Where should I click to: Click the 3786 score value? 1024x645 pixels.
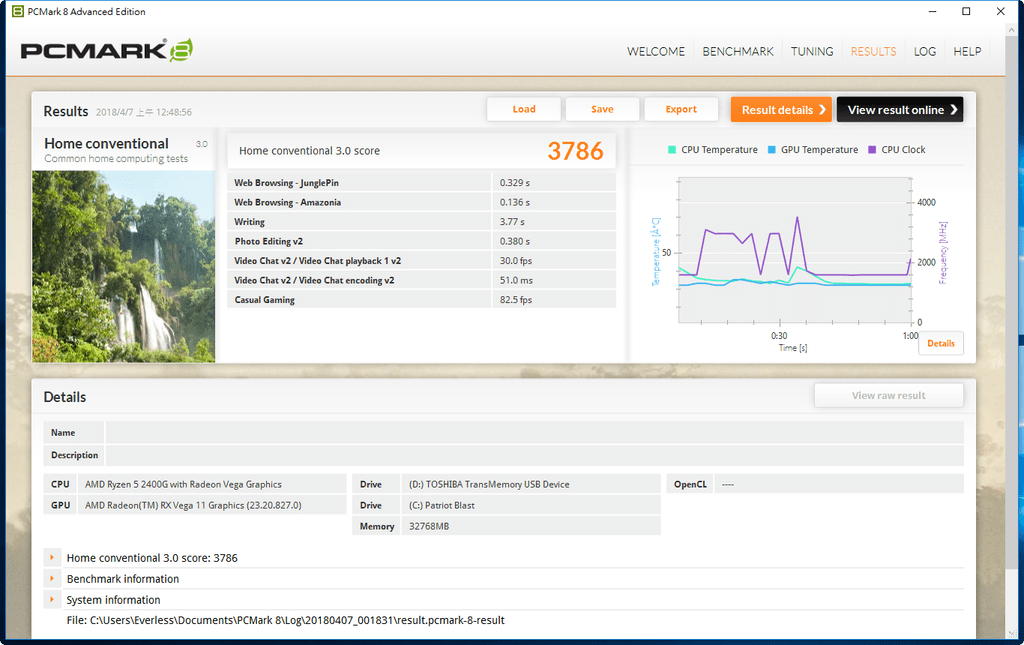(575, 151)
